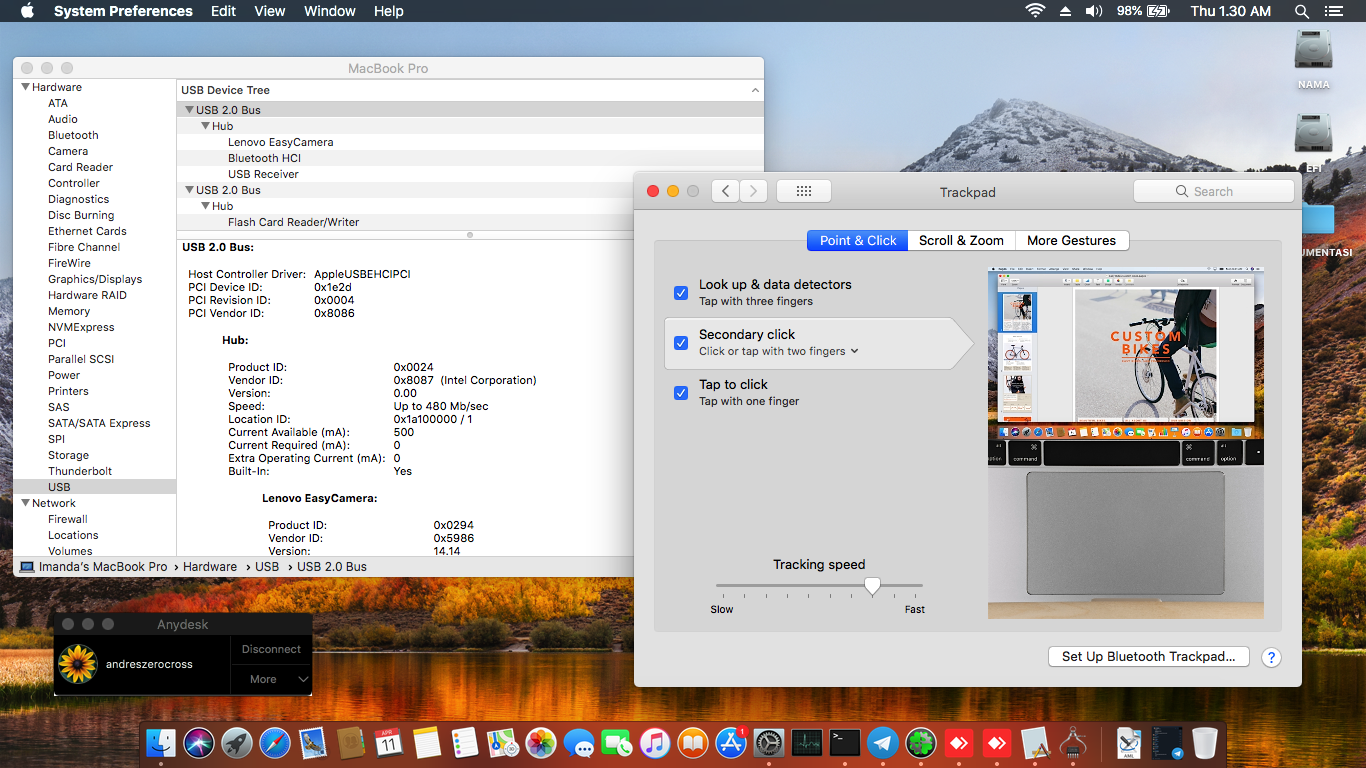Viewport: 1366px width, 768px height.
Task: Click the search magnifier in the menu bar
Action: [x=1300, y=11]
